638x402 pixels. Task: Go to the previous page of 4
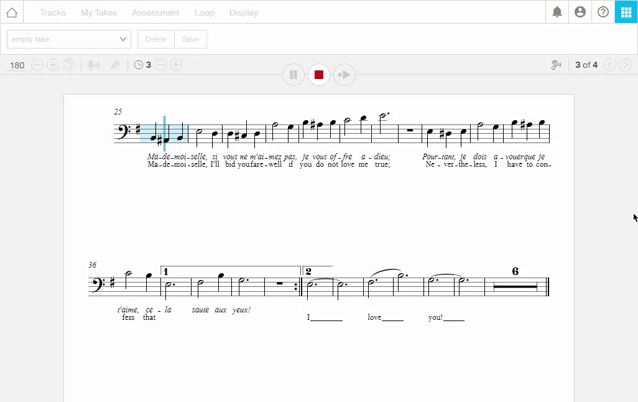pyautogui.click(x=610, y=65)
